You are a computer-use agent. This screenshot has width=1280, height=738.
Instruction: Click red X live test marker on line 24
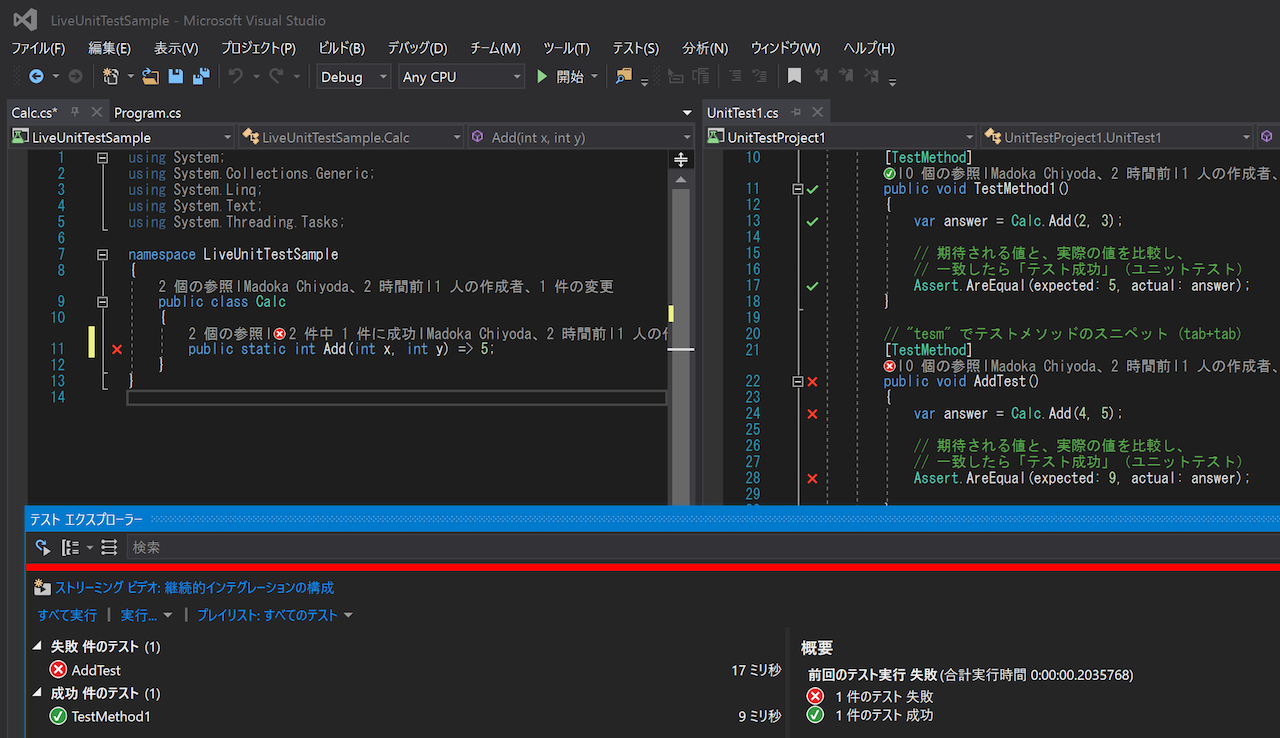(x=812, y=413)
